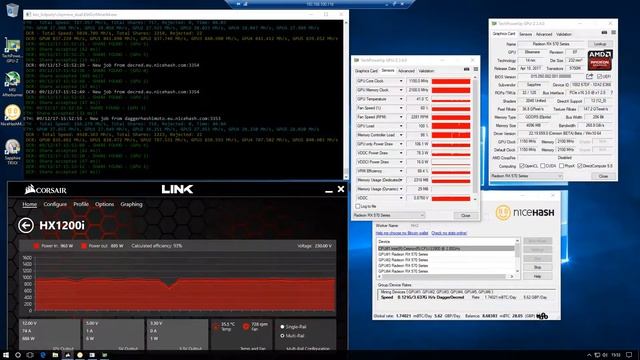Image resolution: width=640 pixels, height=360 pixels.
Task: Open Configure tab in Corsair Link
Action: (55, 204)
